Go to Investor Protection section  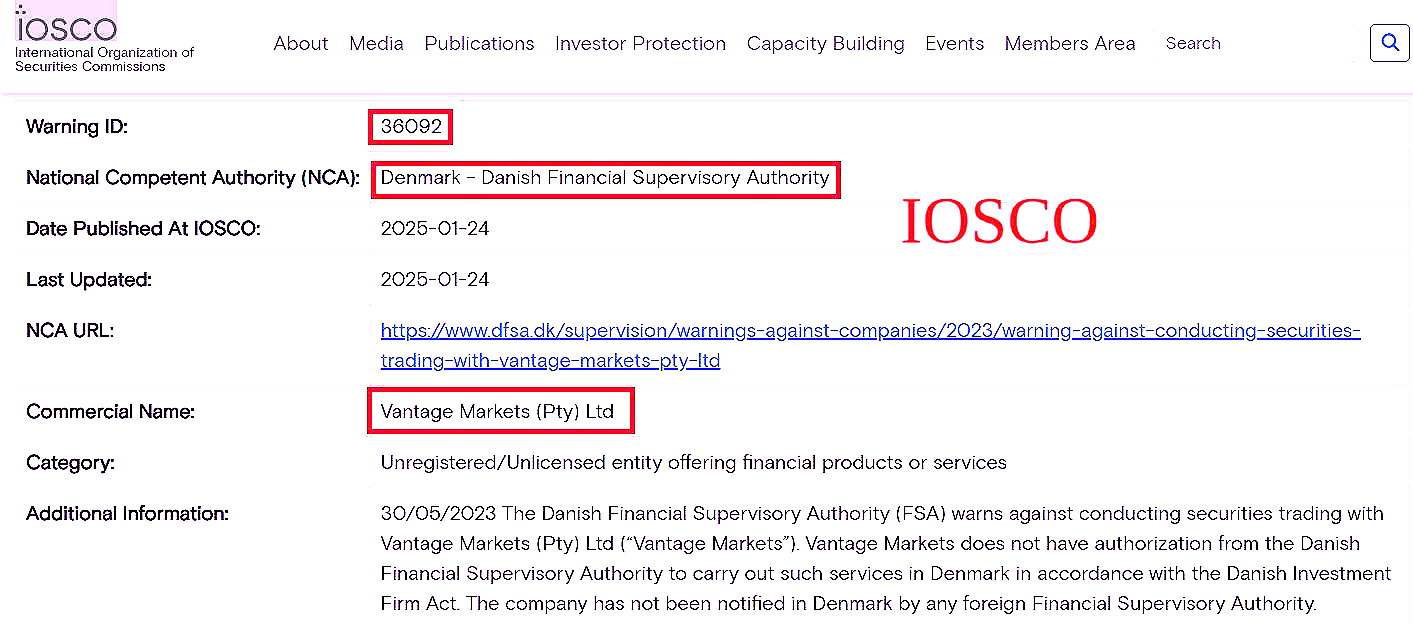click(640, 44)
